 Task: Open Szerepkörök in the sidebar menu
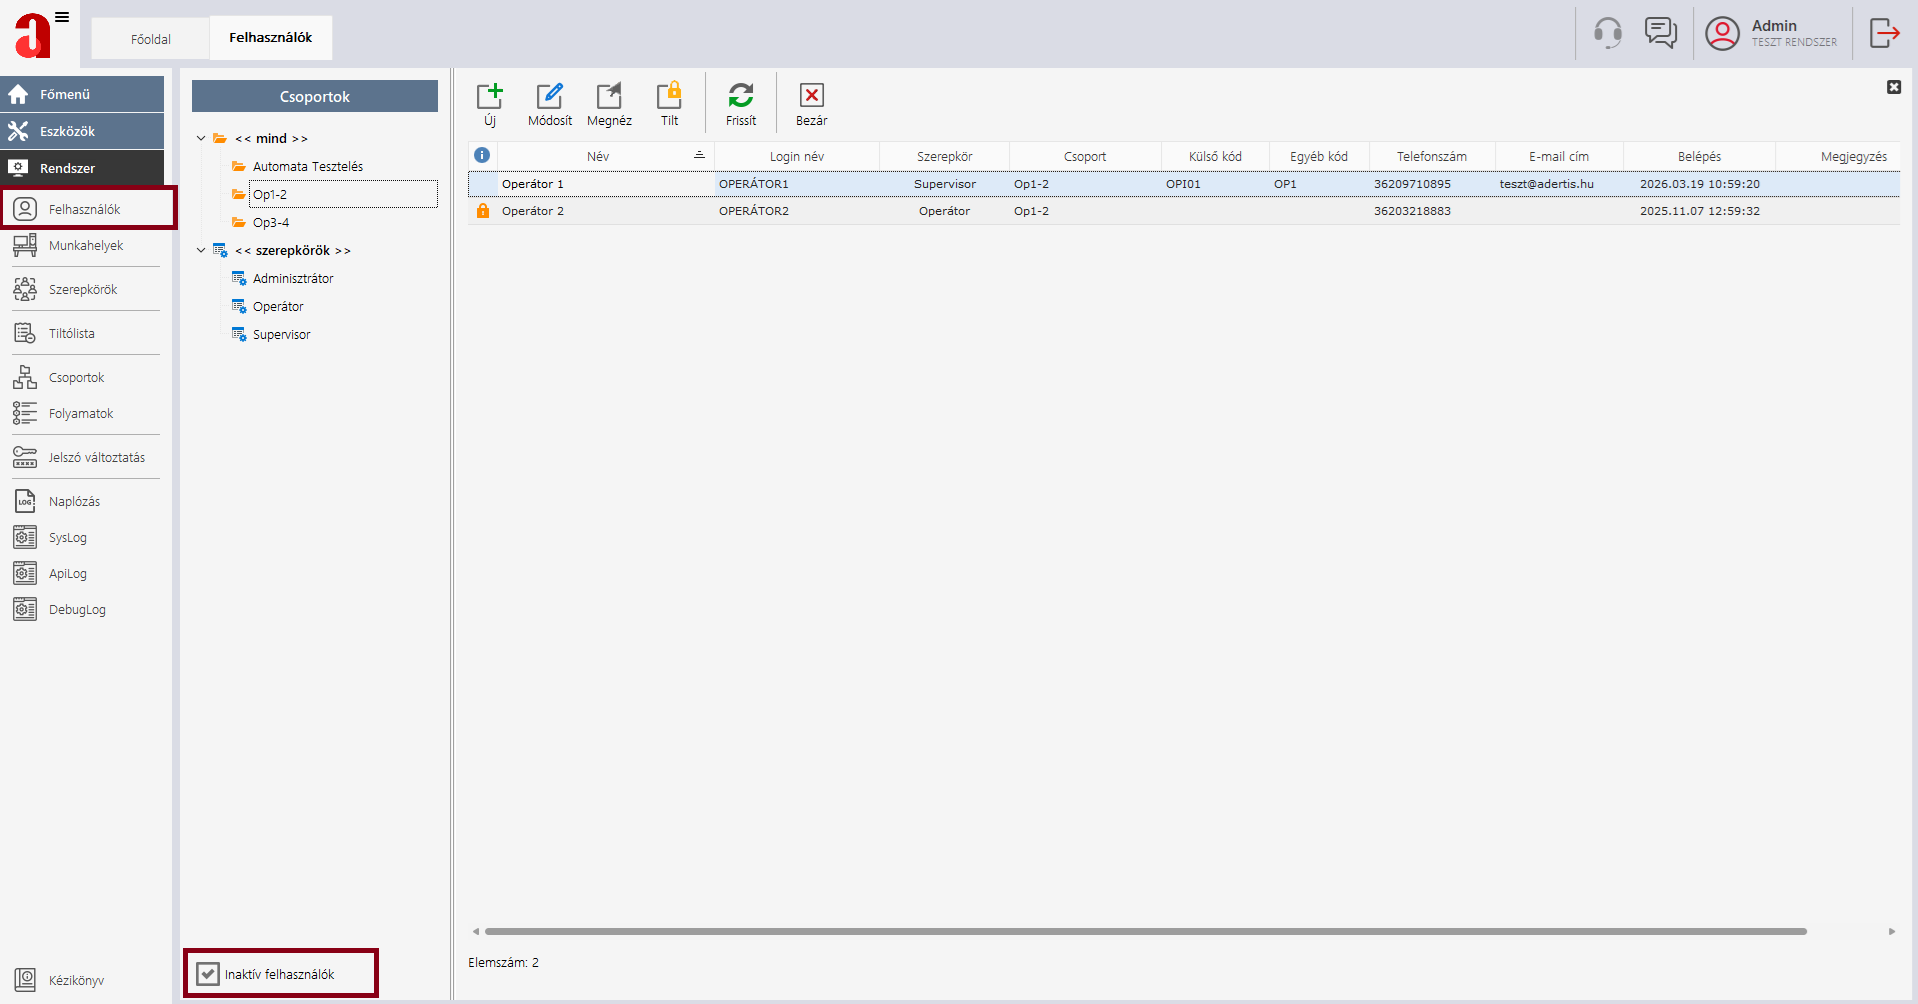point(83,290)
